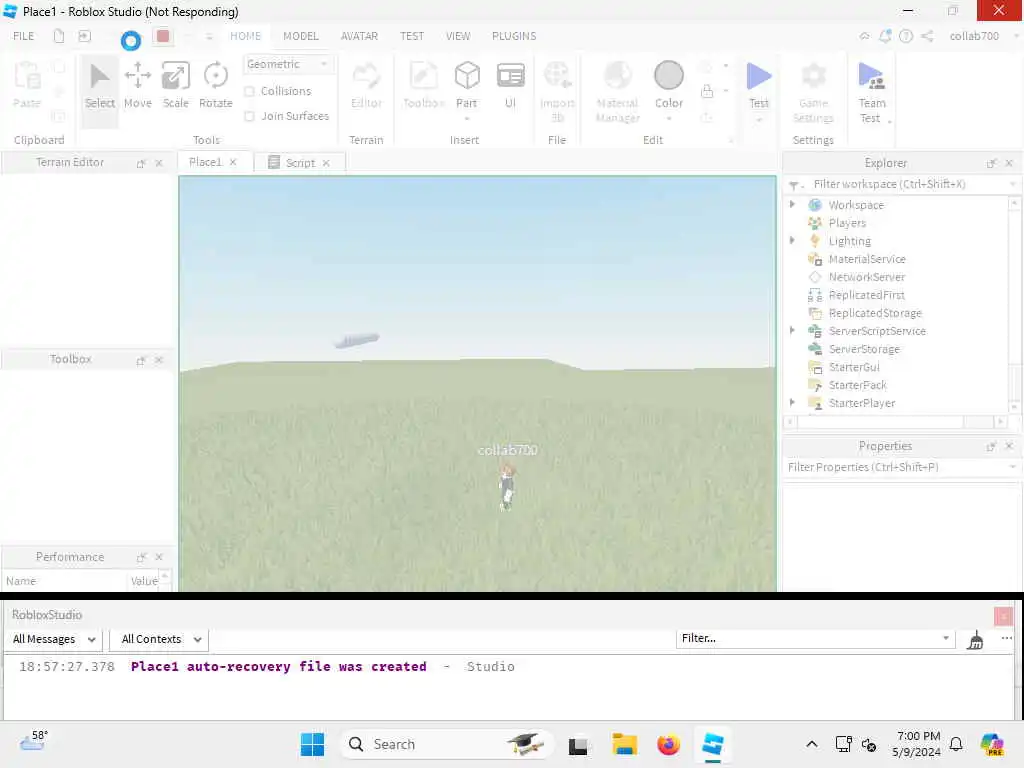The image size is (1024, 768).
Task: Show hidden system tray icons
Action: tap(811, 744)
